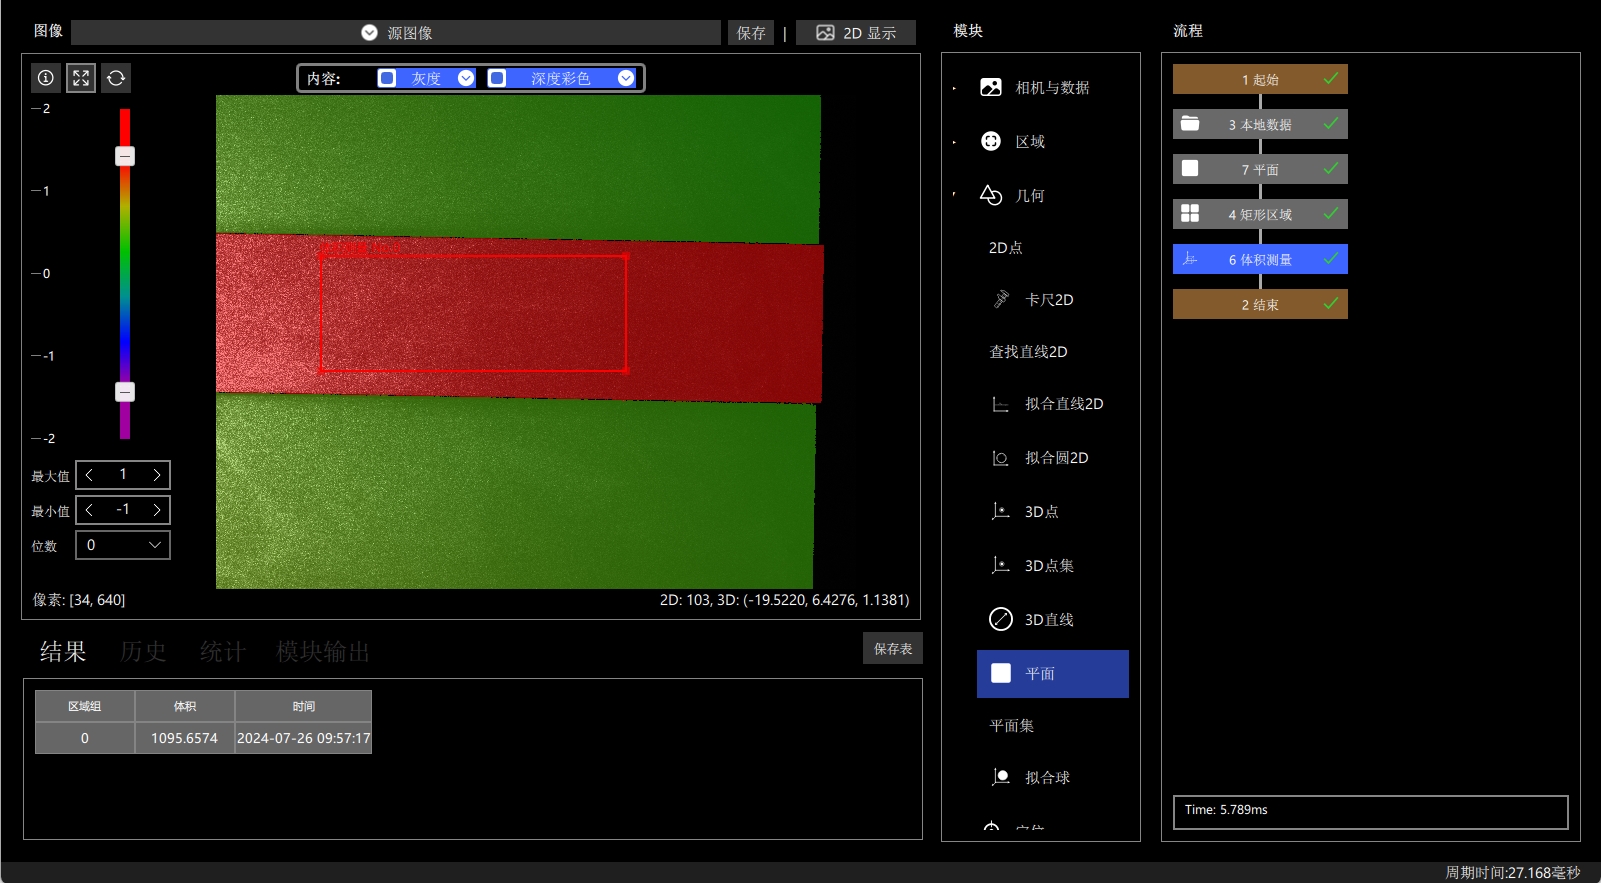Click the fit-to-view expand icon
The image size is (1601, 883).
point(81,78)
